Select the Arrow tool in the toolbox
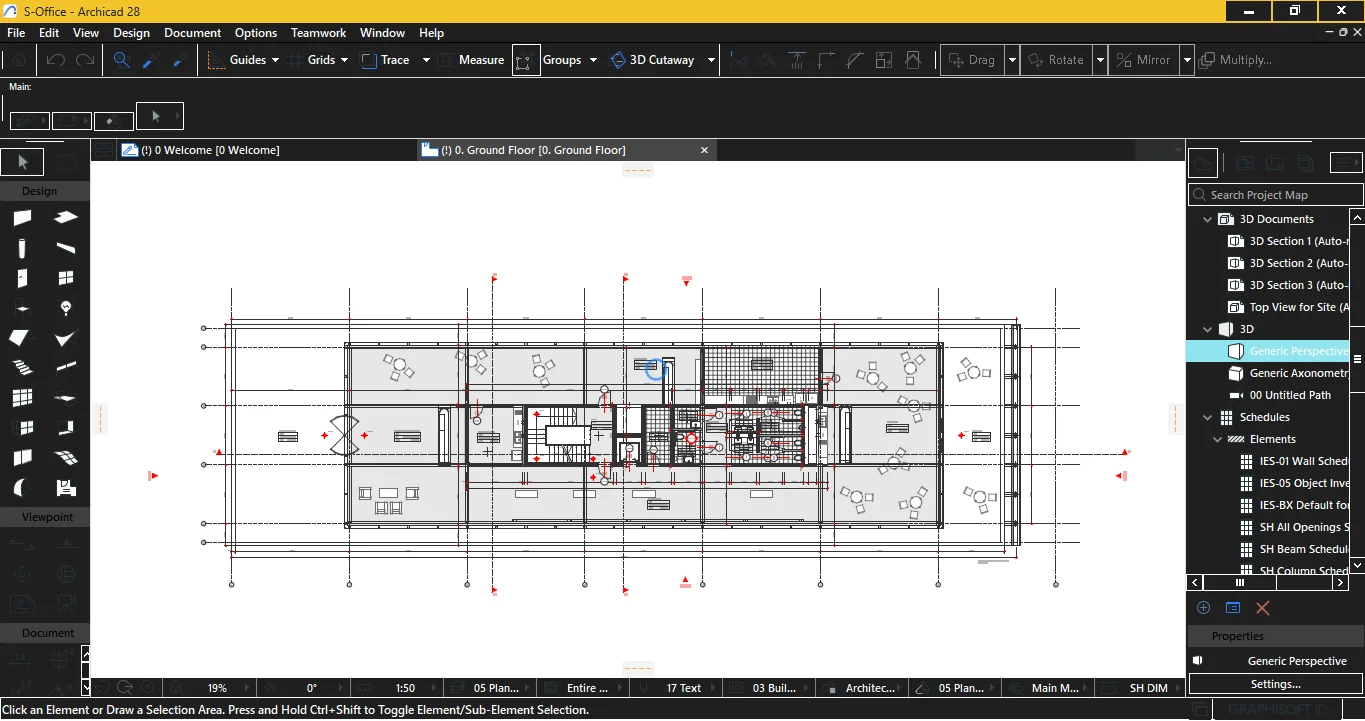Image resolution: width=1365 pixels, height=721 pixels. [23, 162]
